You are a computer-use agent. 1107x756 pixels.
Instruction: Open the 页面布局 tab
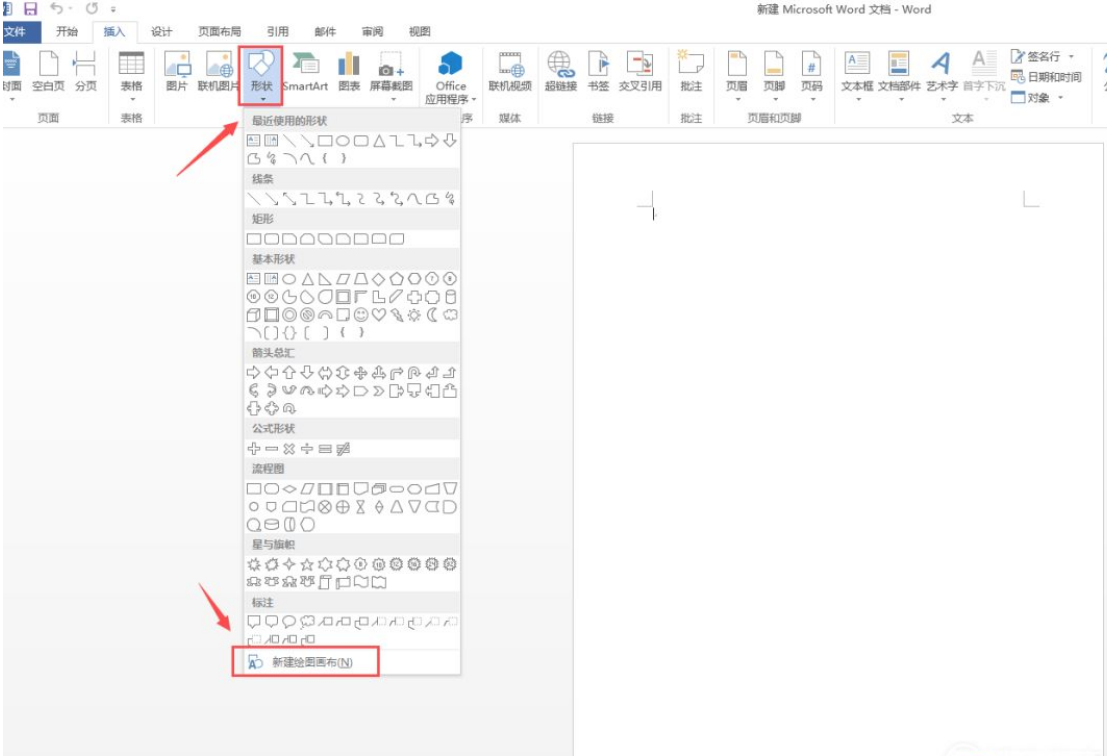coord(220,32)
